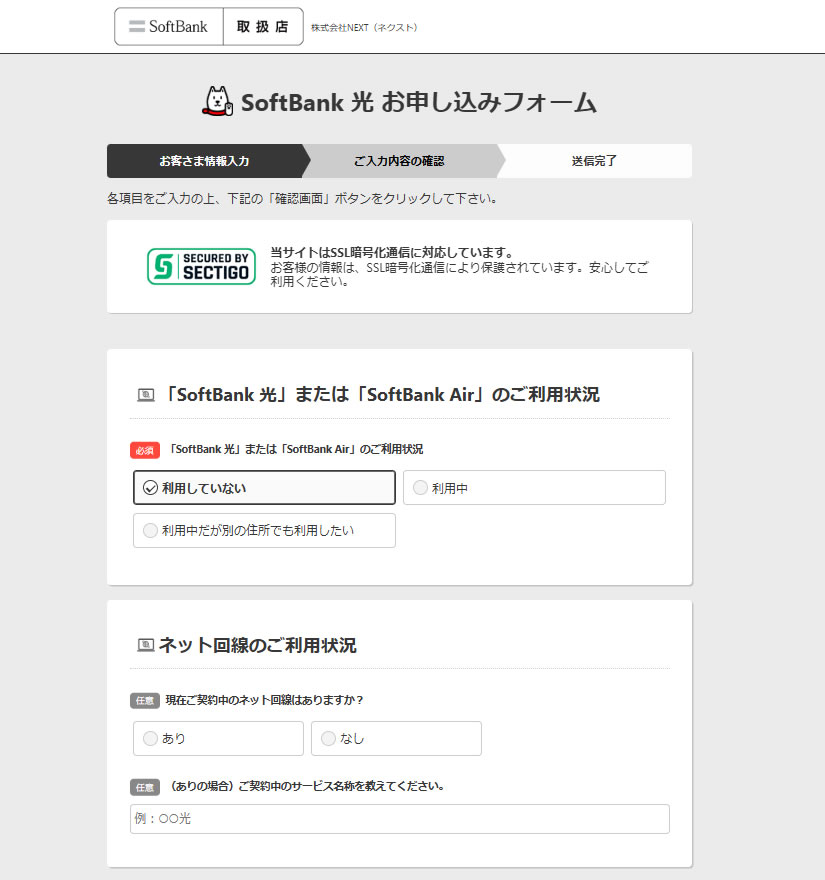Image resolution: width=825 pixels, height=880 pixels.
Task: Choose なし for current net contract
Action: coord(396,739)
